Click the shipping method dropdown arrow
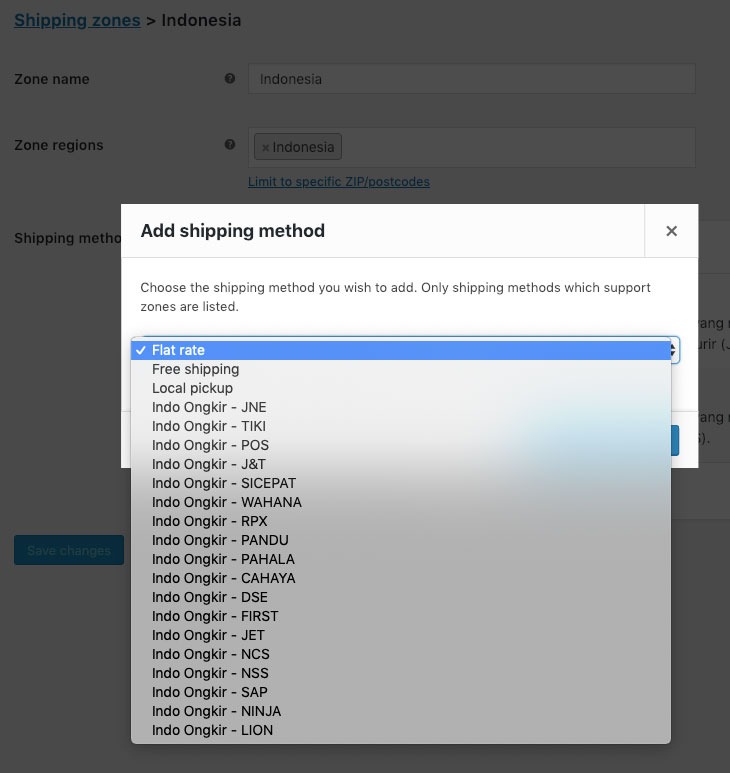This screenshot has width=730, height=773. pos(673,350)
